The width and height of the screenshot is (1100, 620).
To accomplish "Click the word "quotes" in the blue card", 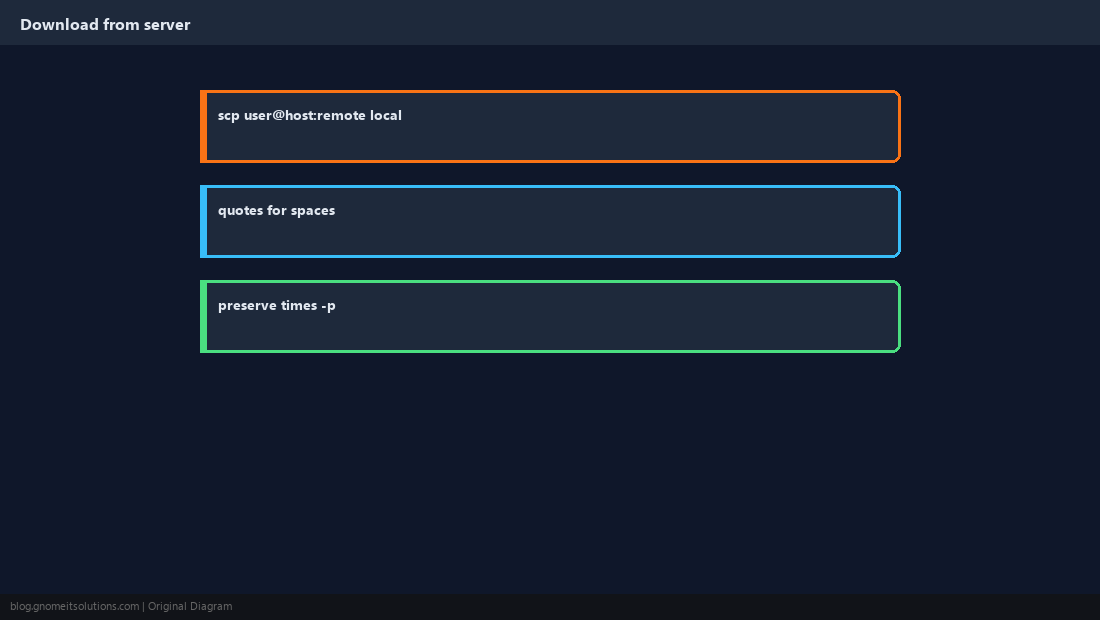I will (241, 211).
